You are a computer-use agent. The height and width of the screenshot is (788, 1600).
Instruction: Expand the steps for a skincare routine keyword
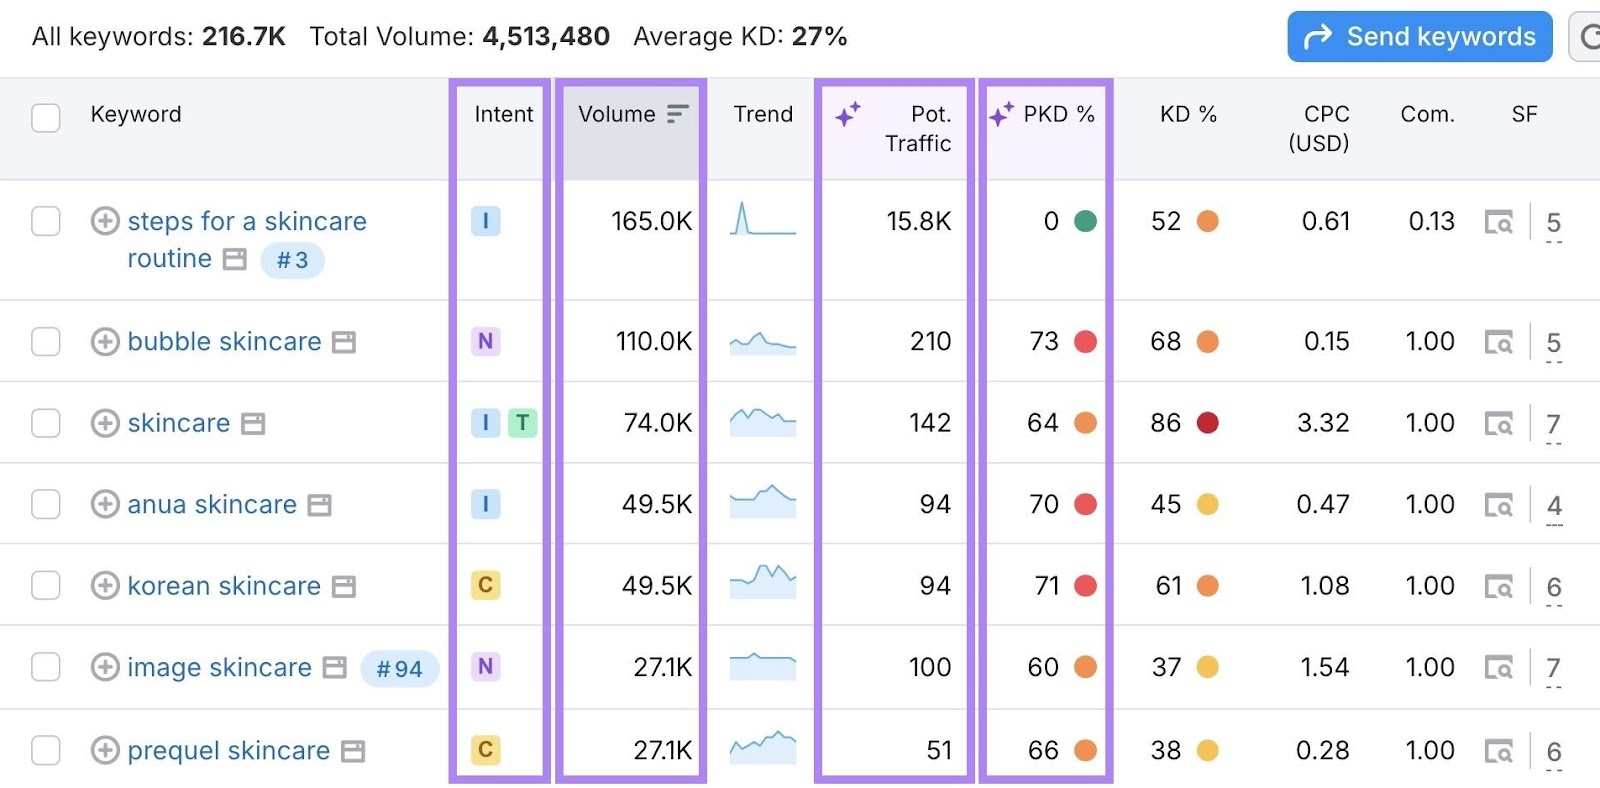(104, 221)
